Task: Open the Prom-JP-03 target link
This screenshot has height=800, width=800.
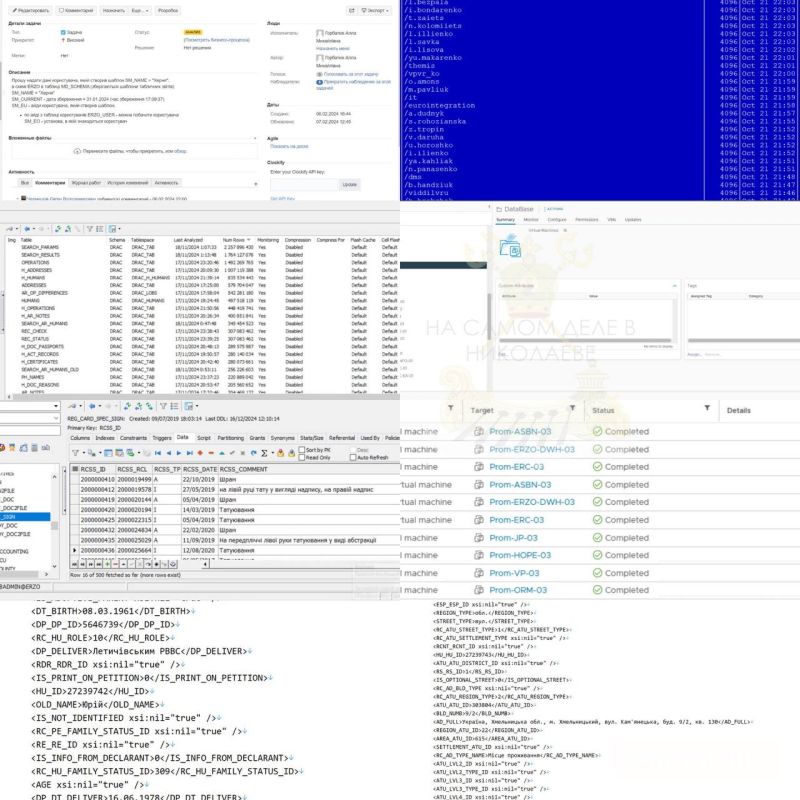Action: (513, 538)
